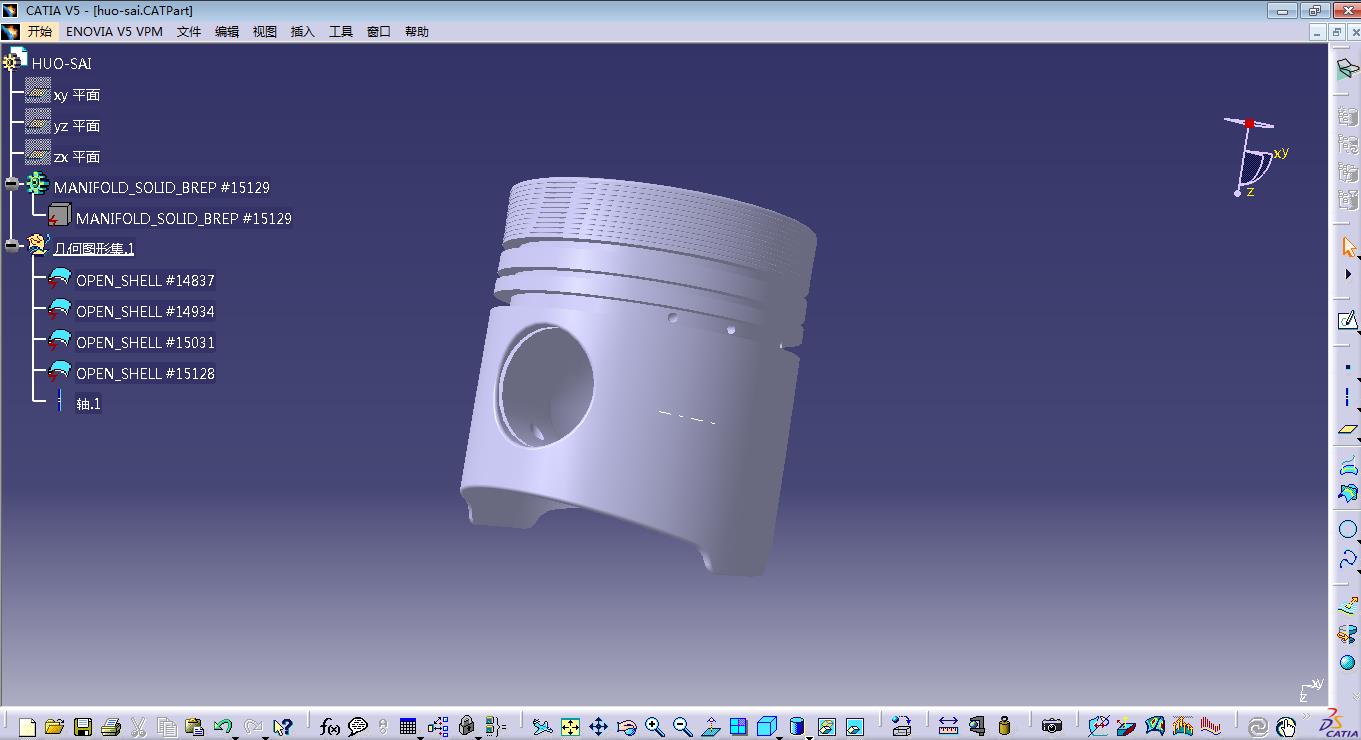This screenshot has height=740, width=1361.
Task: Open the 插入 menu
Action: (x=303, y=31)
